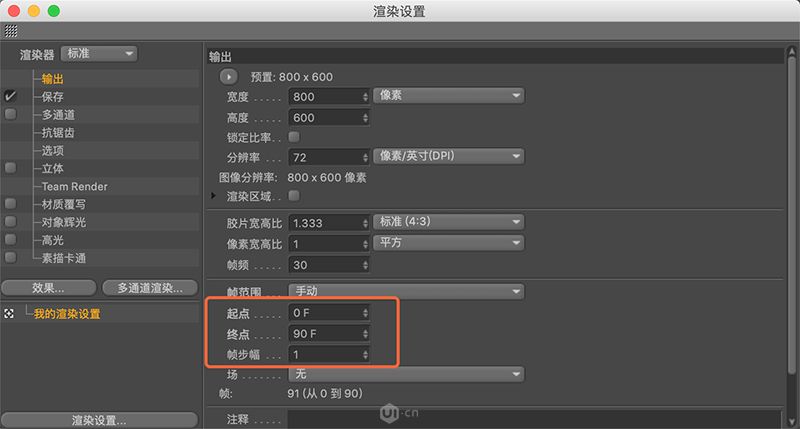The width and height of the screenshot is (800, 429).
Task: Click the icon beside 我的渲染设置
Action: pyautogui.click(x=10, y=314)
